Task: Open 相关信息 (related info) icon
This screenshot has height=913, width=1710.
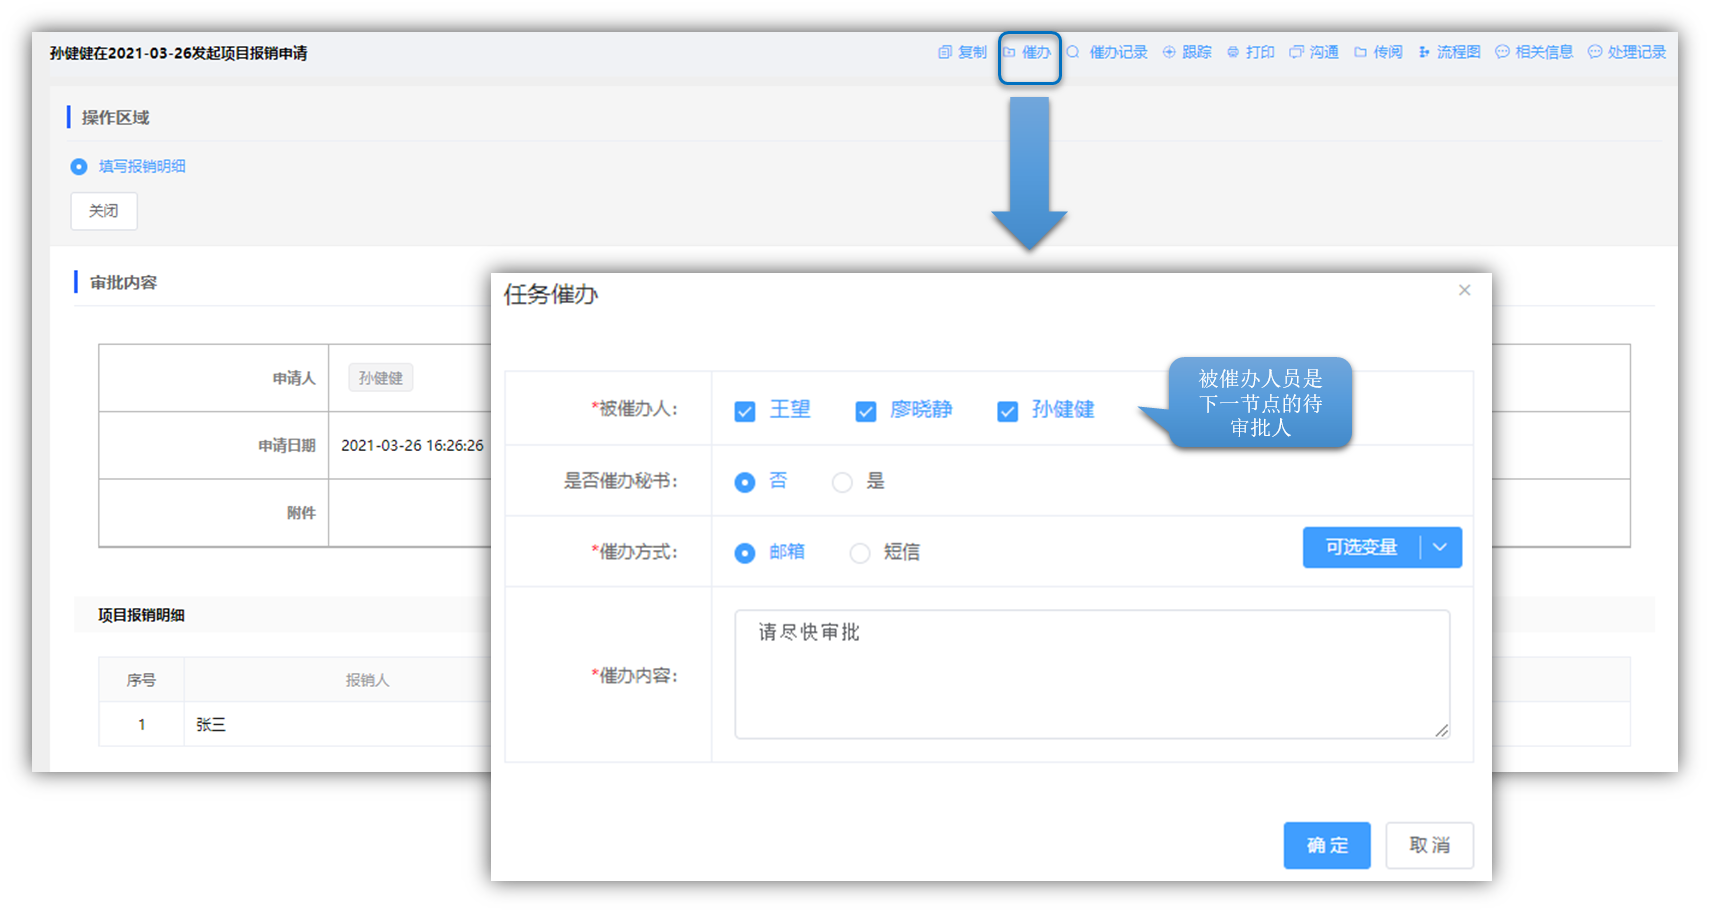Action: 1502,52
